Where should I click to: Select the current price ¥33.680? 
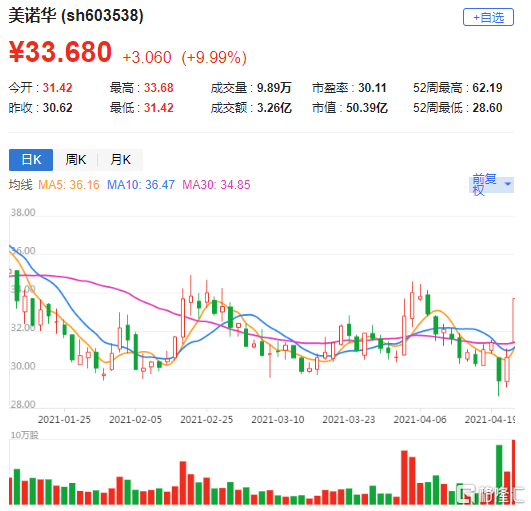(60, 52)
